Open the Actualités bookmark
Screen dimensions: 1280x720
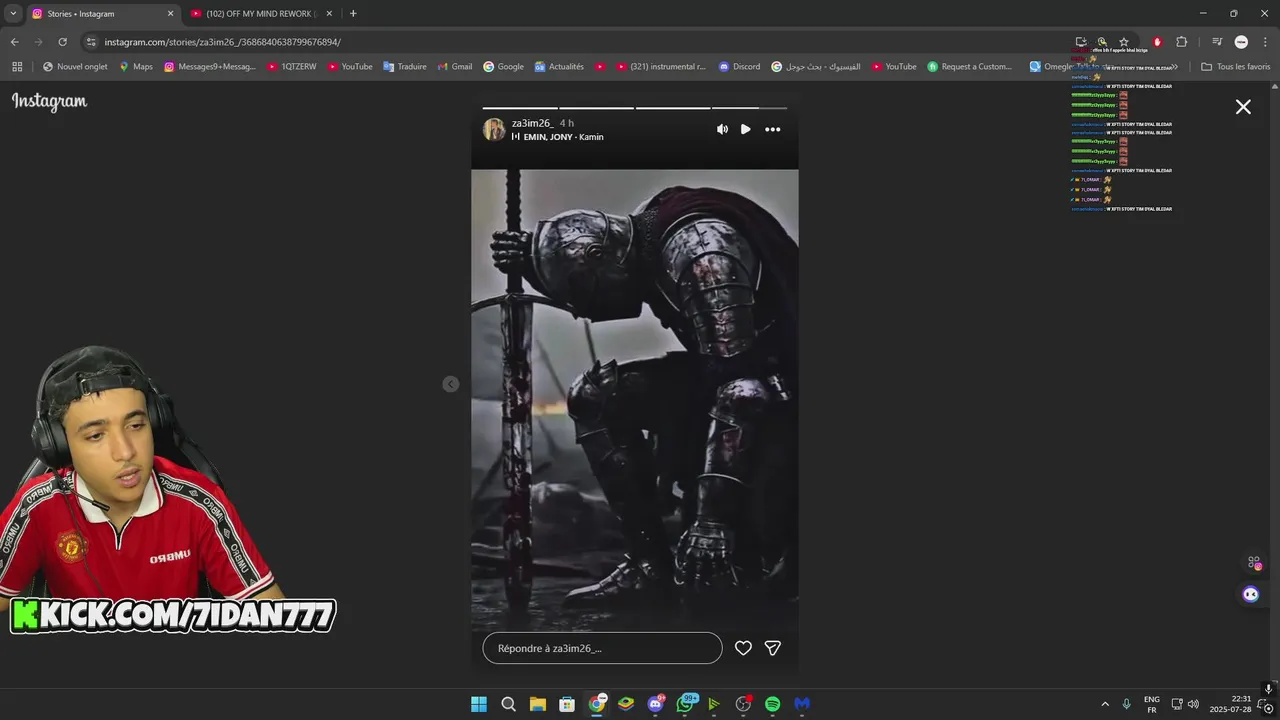559,67
